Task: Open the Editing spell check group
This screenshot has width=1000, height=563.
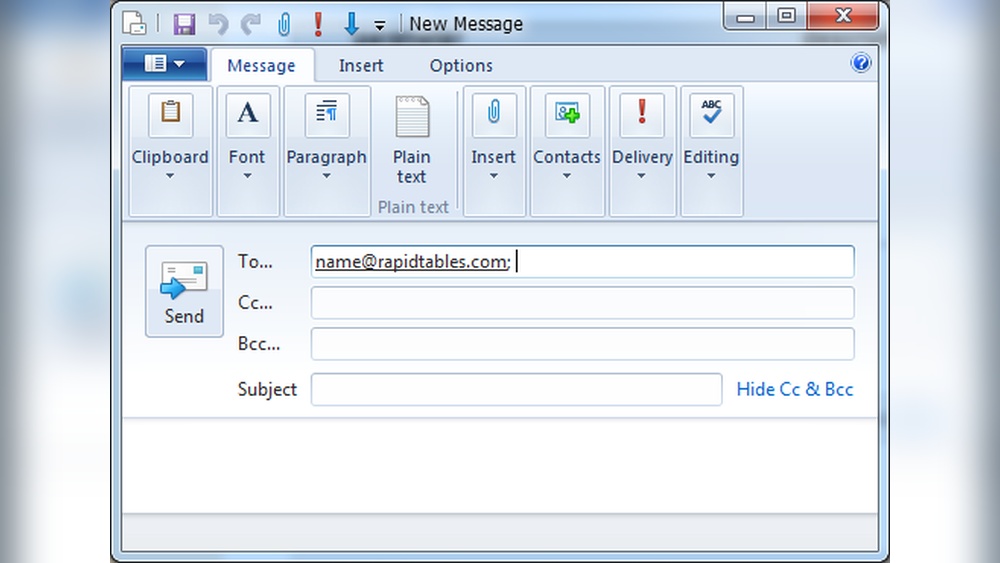Action: click(711, 150)
